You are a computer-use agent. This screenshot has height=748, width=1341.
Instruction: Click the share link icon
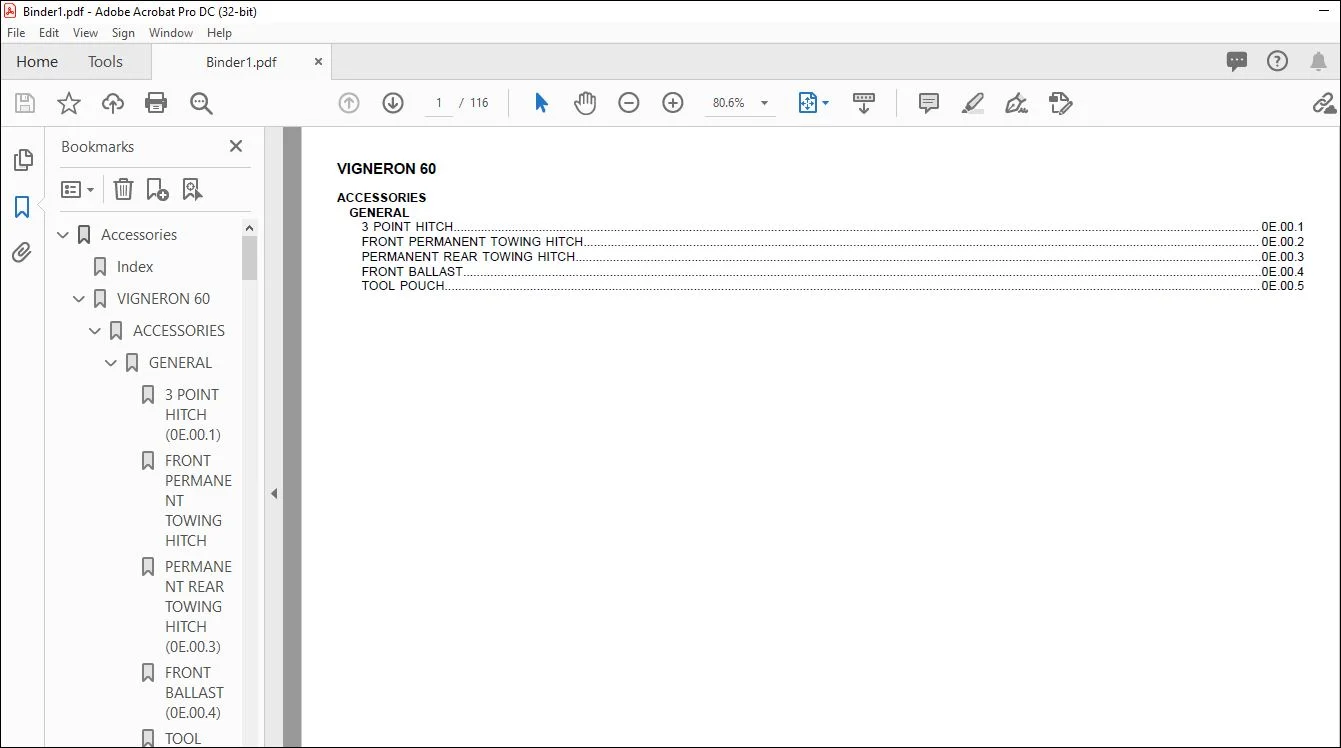point(1324,103)
